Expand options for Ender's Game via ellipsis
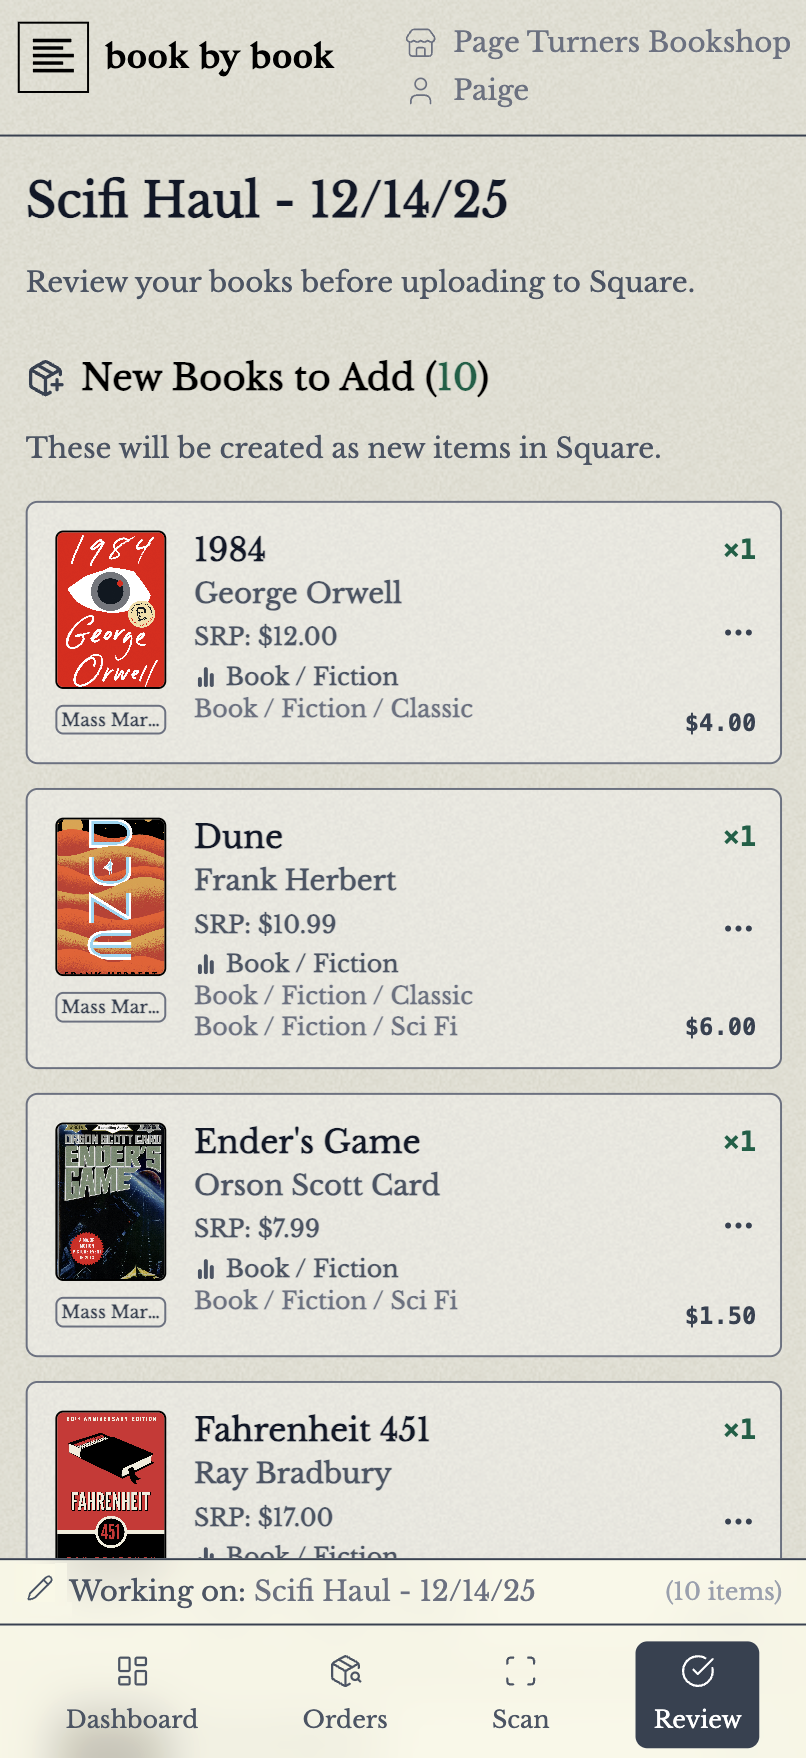Screen dimensions: 806x1758 click(737, 1224)
